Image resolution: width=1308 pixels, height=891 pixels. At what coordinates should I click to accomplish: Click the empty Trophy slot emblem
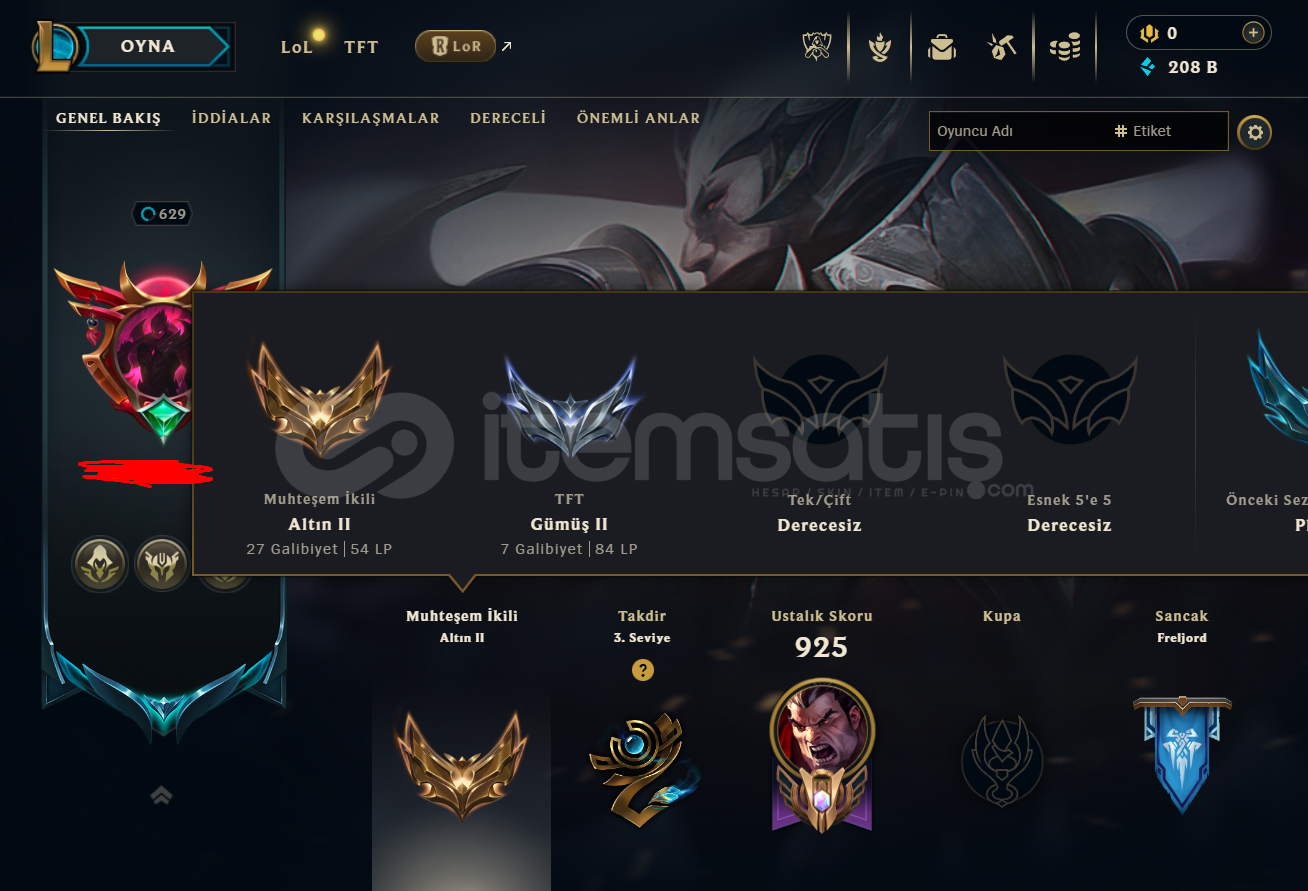[x=1002, y=761]
